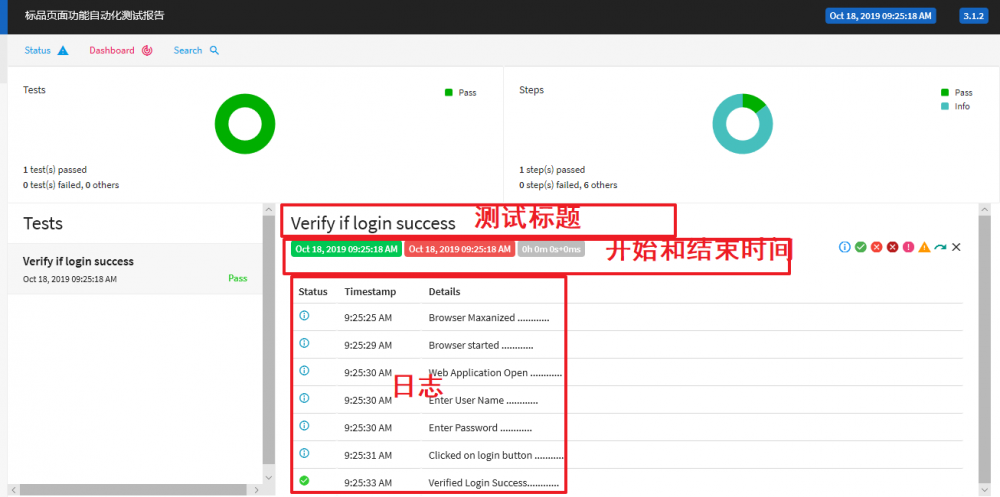The width and height of the screenshot is (1000, 497).
Task: Click info icon on Browser Maxanized row
Action: pos(304,315)
